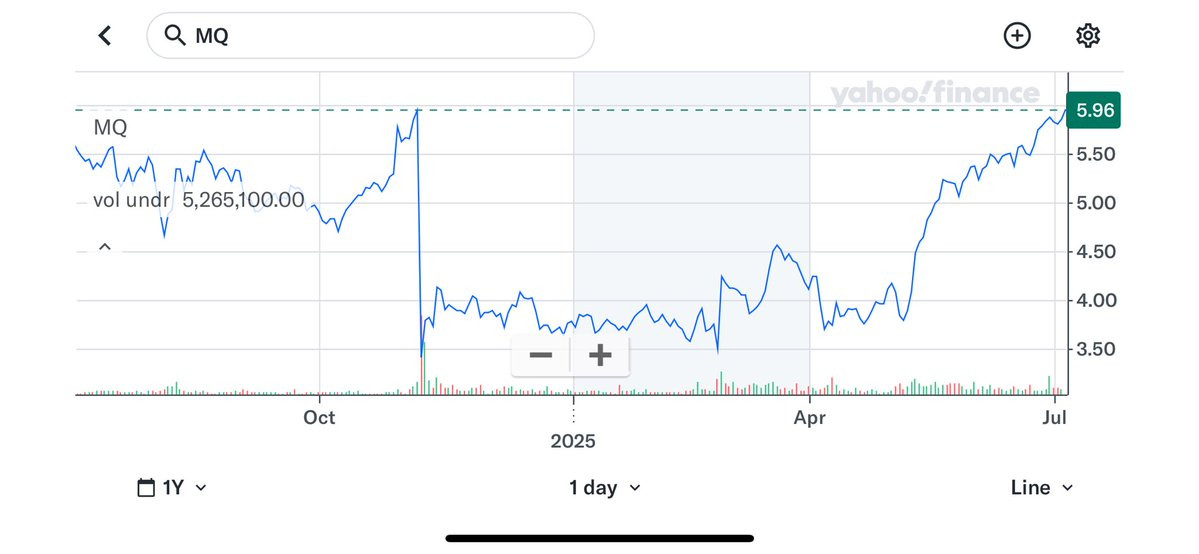Viewport: 1199px width, 554px height.
Task: Open the Line chart type dropdown
Action: coord(1041,487)
